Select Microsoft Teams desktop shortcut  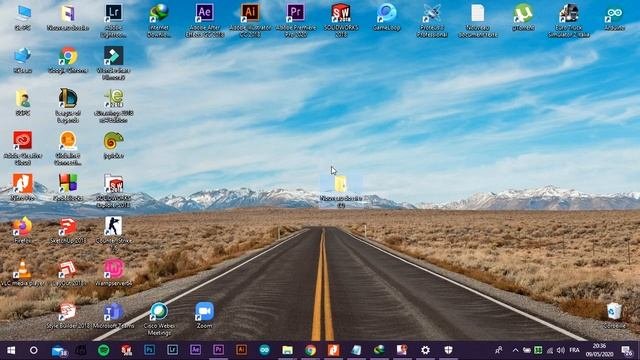pos(113,316)
